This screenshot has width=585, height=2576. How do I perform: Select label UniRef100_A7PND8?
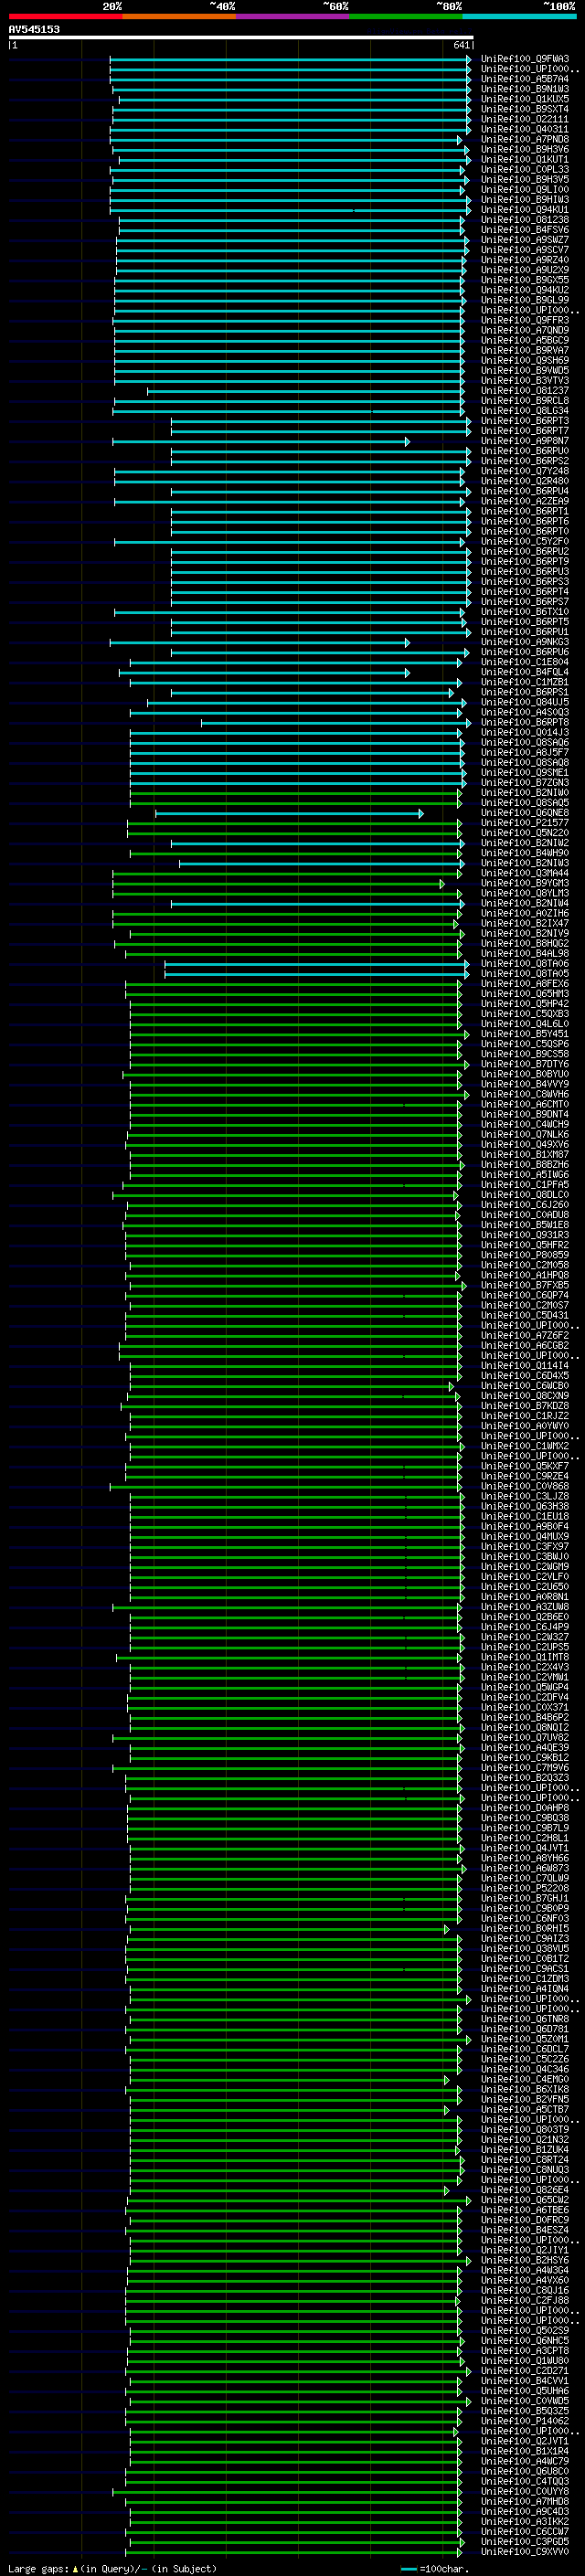click(x=525, y=140)
